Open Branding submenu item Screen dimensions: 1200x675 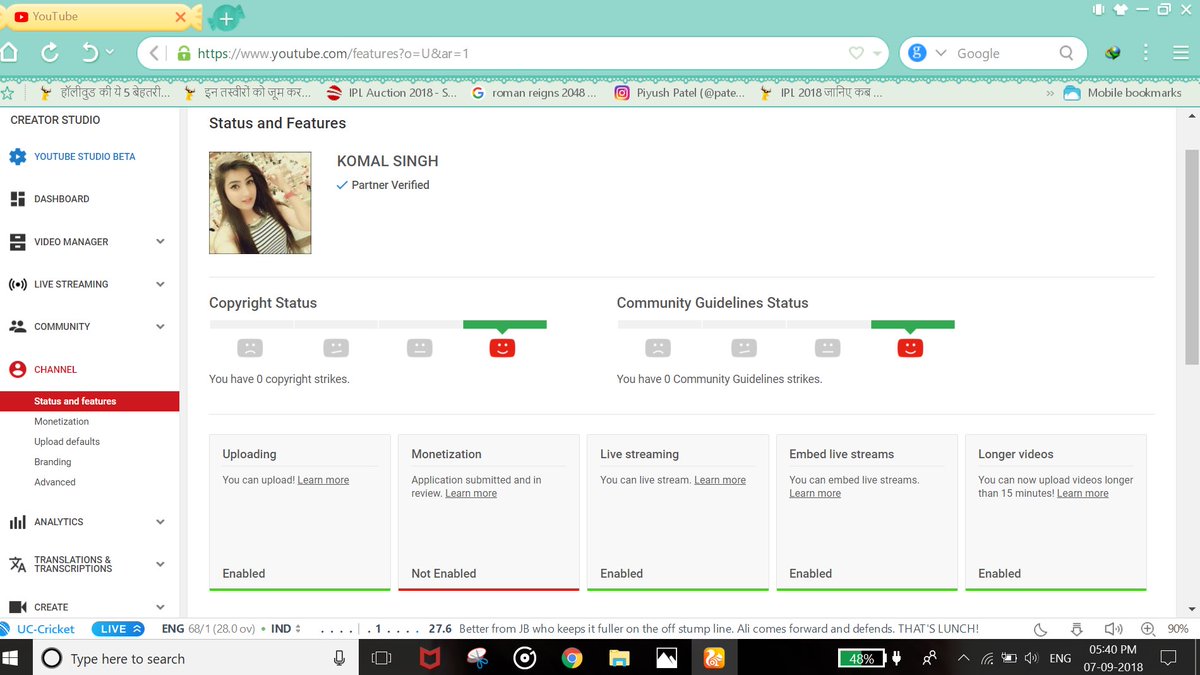pos(52,462)
